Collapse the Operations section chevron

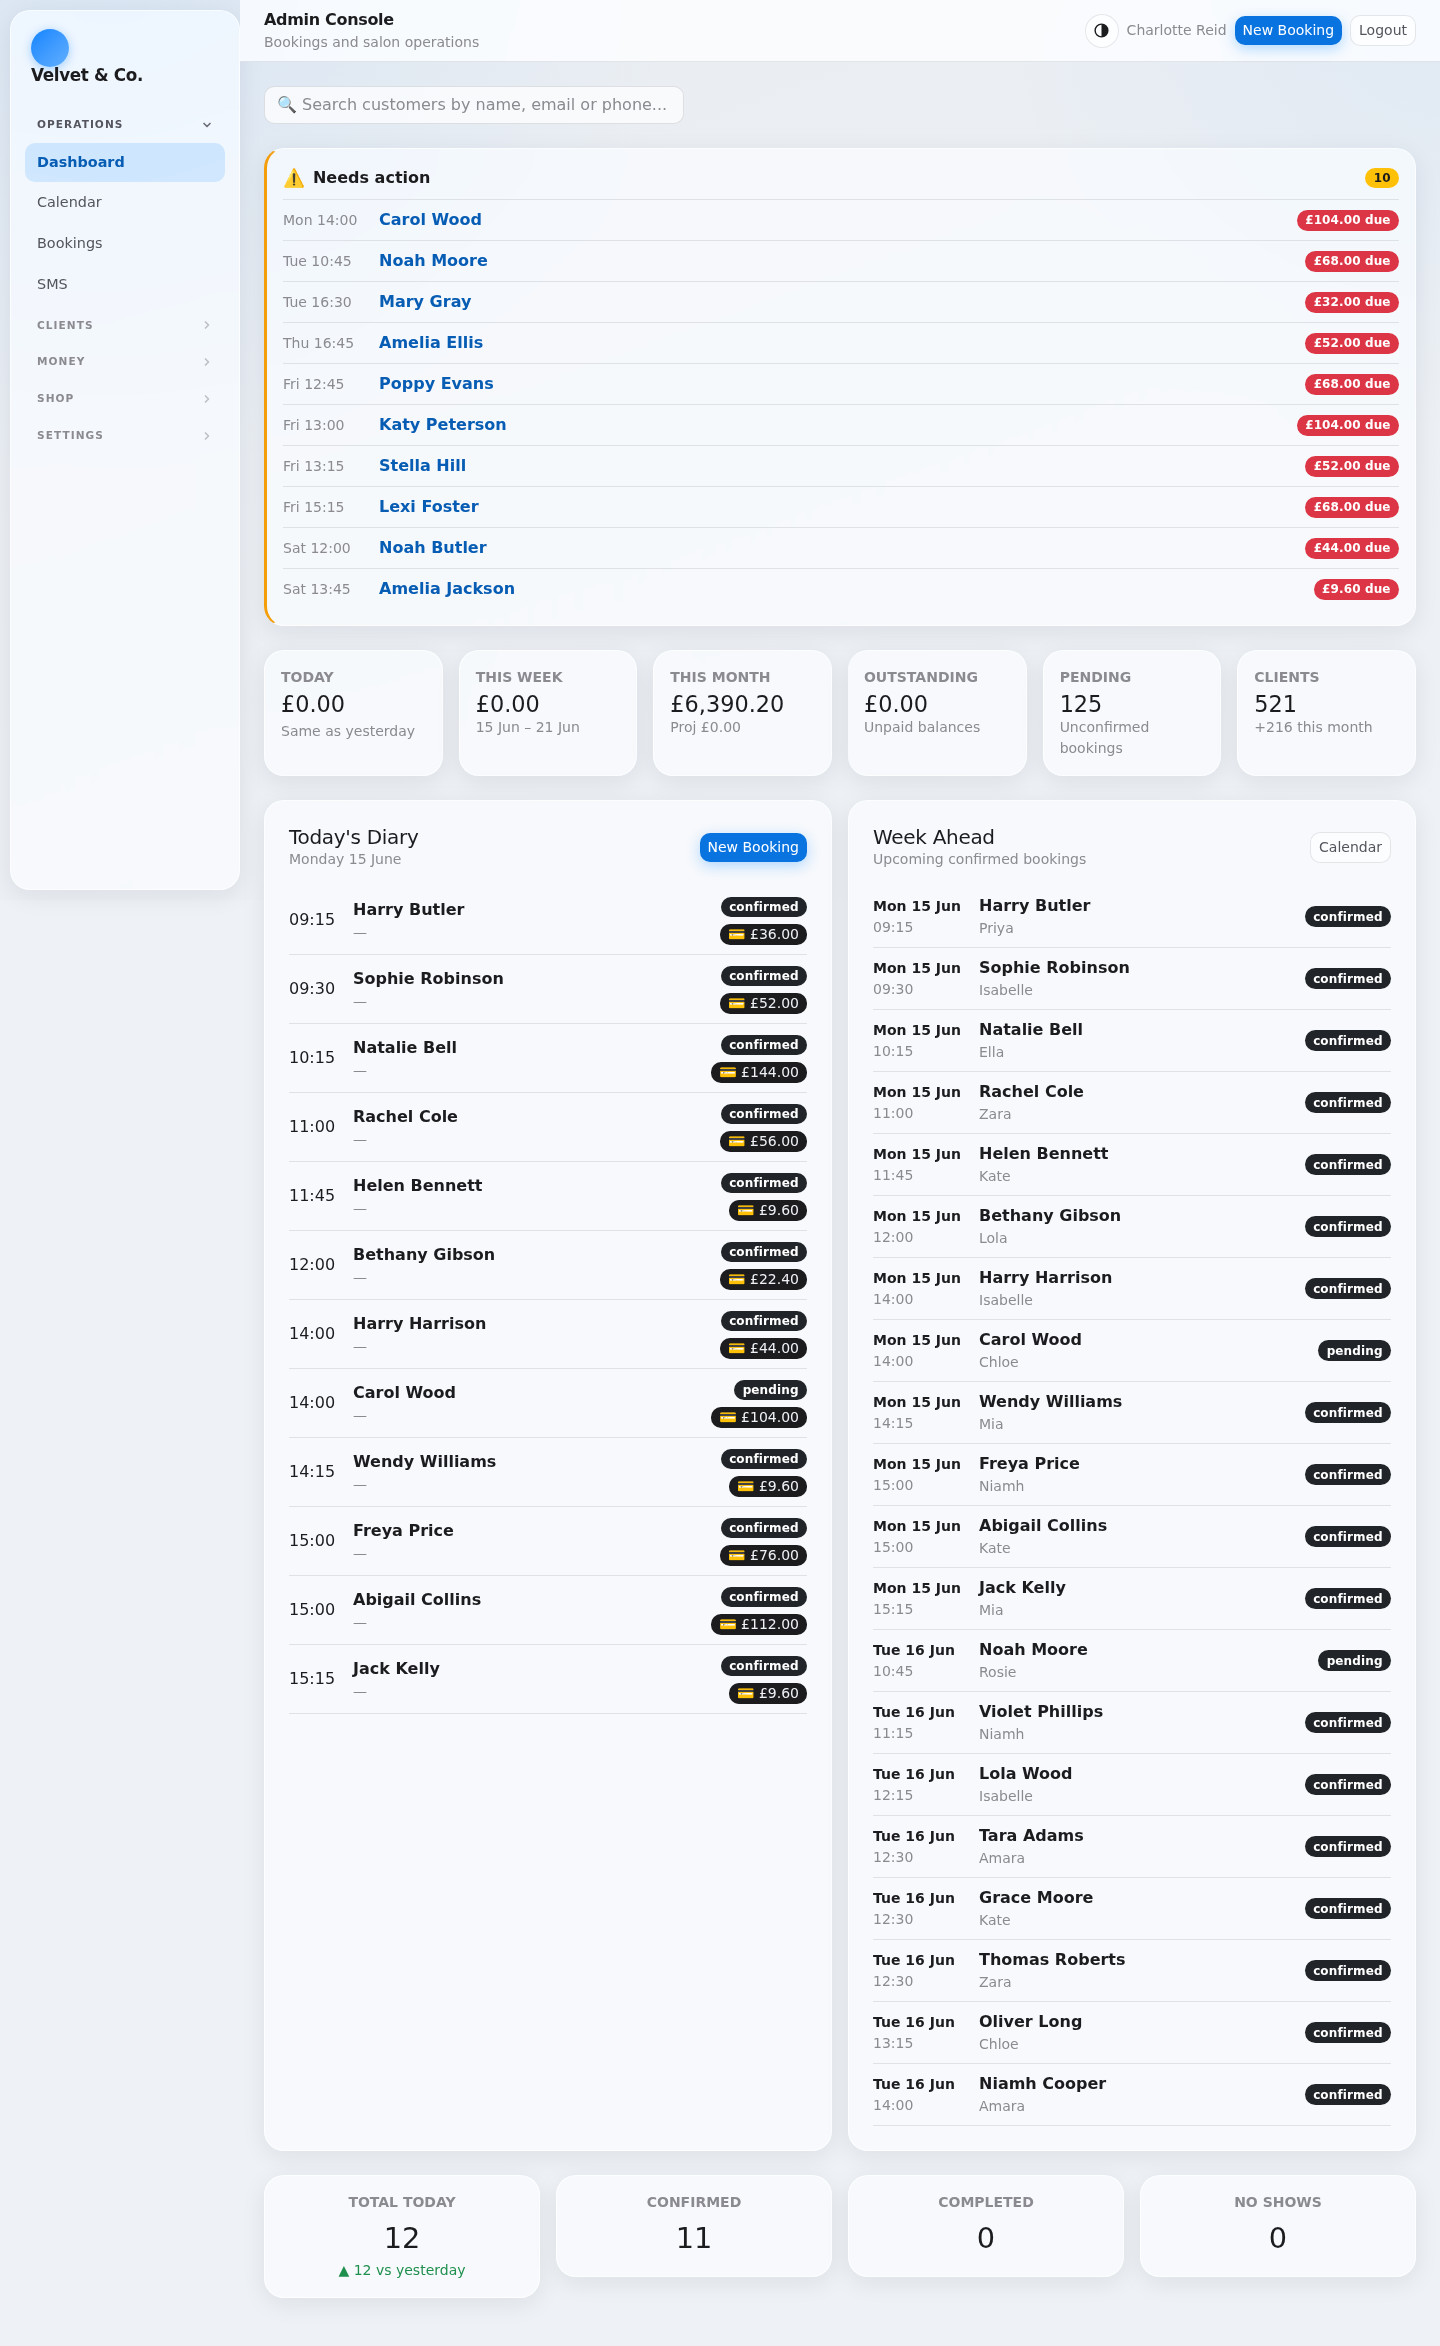coord(207,125)
